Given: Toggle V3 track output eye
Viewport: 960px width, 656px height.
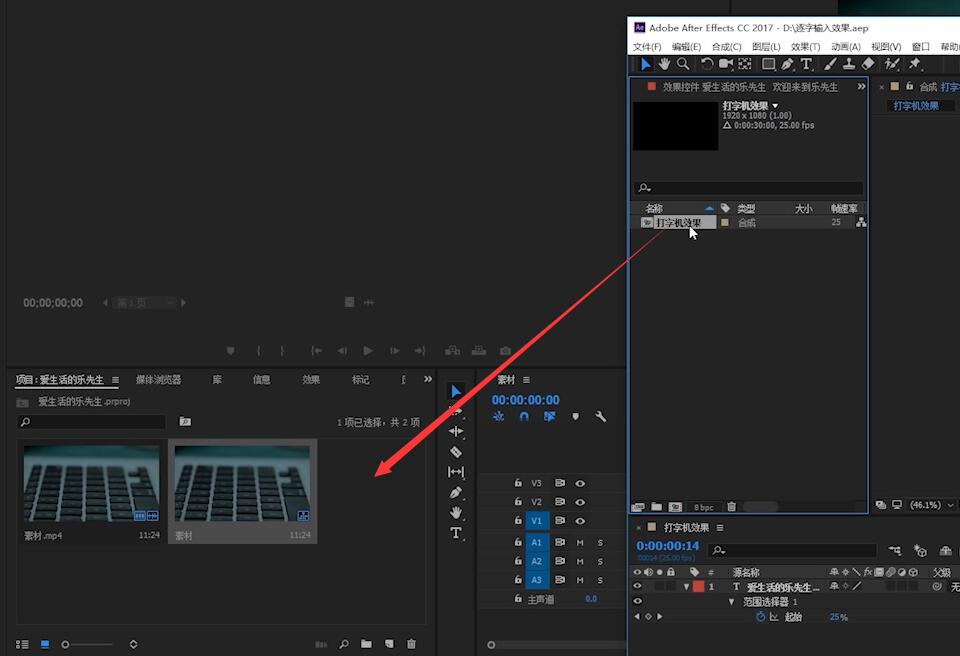Looking at the screenshot, I should click(x=580, y=483).
